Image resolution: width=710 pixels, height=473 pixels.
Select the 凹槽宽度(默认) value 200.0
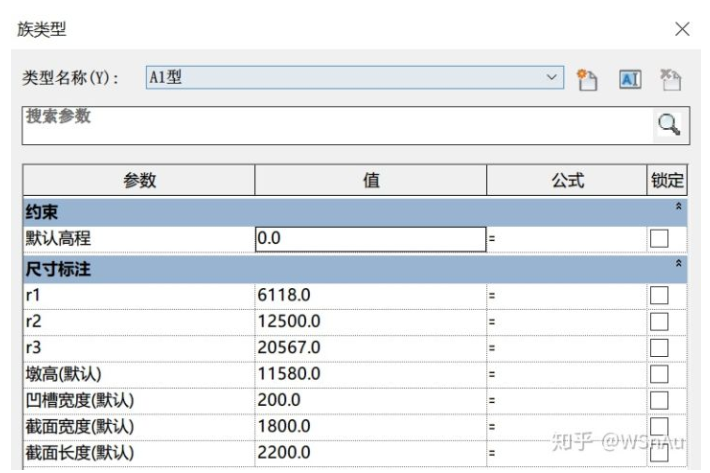coord(369,400)
